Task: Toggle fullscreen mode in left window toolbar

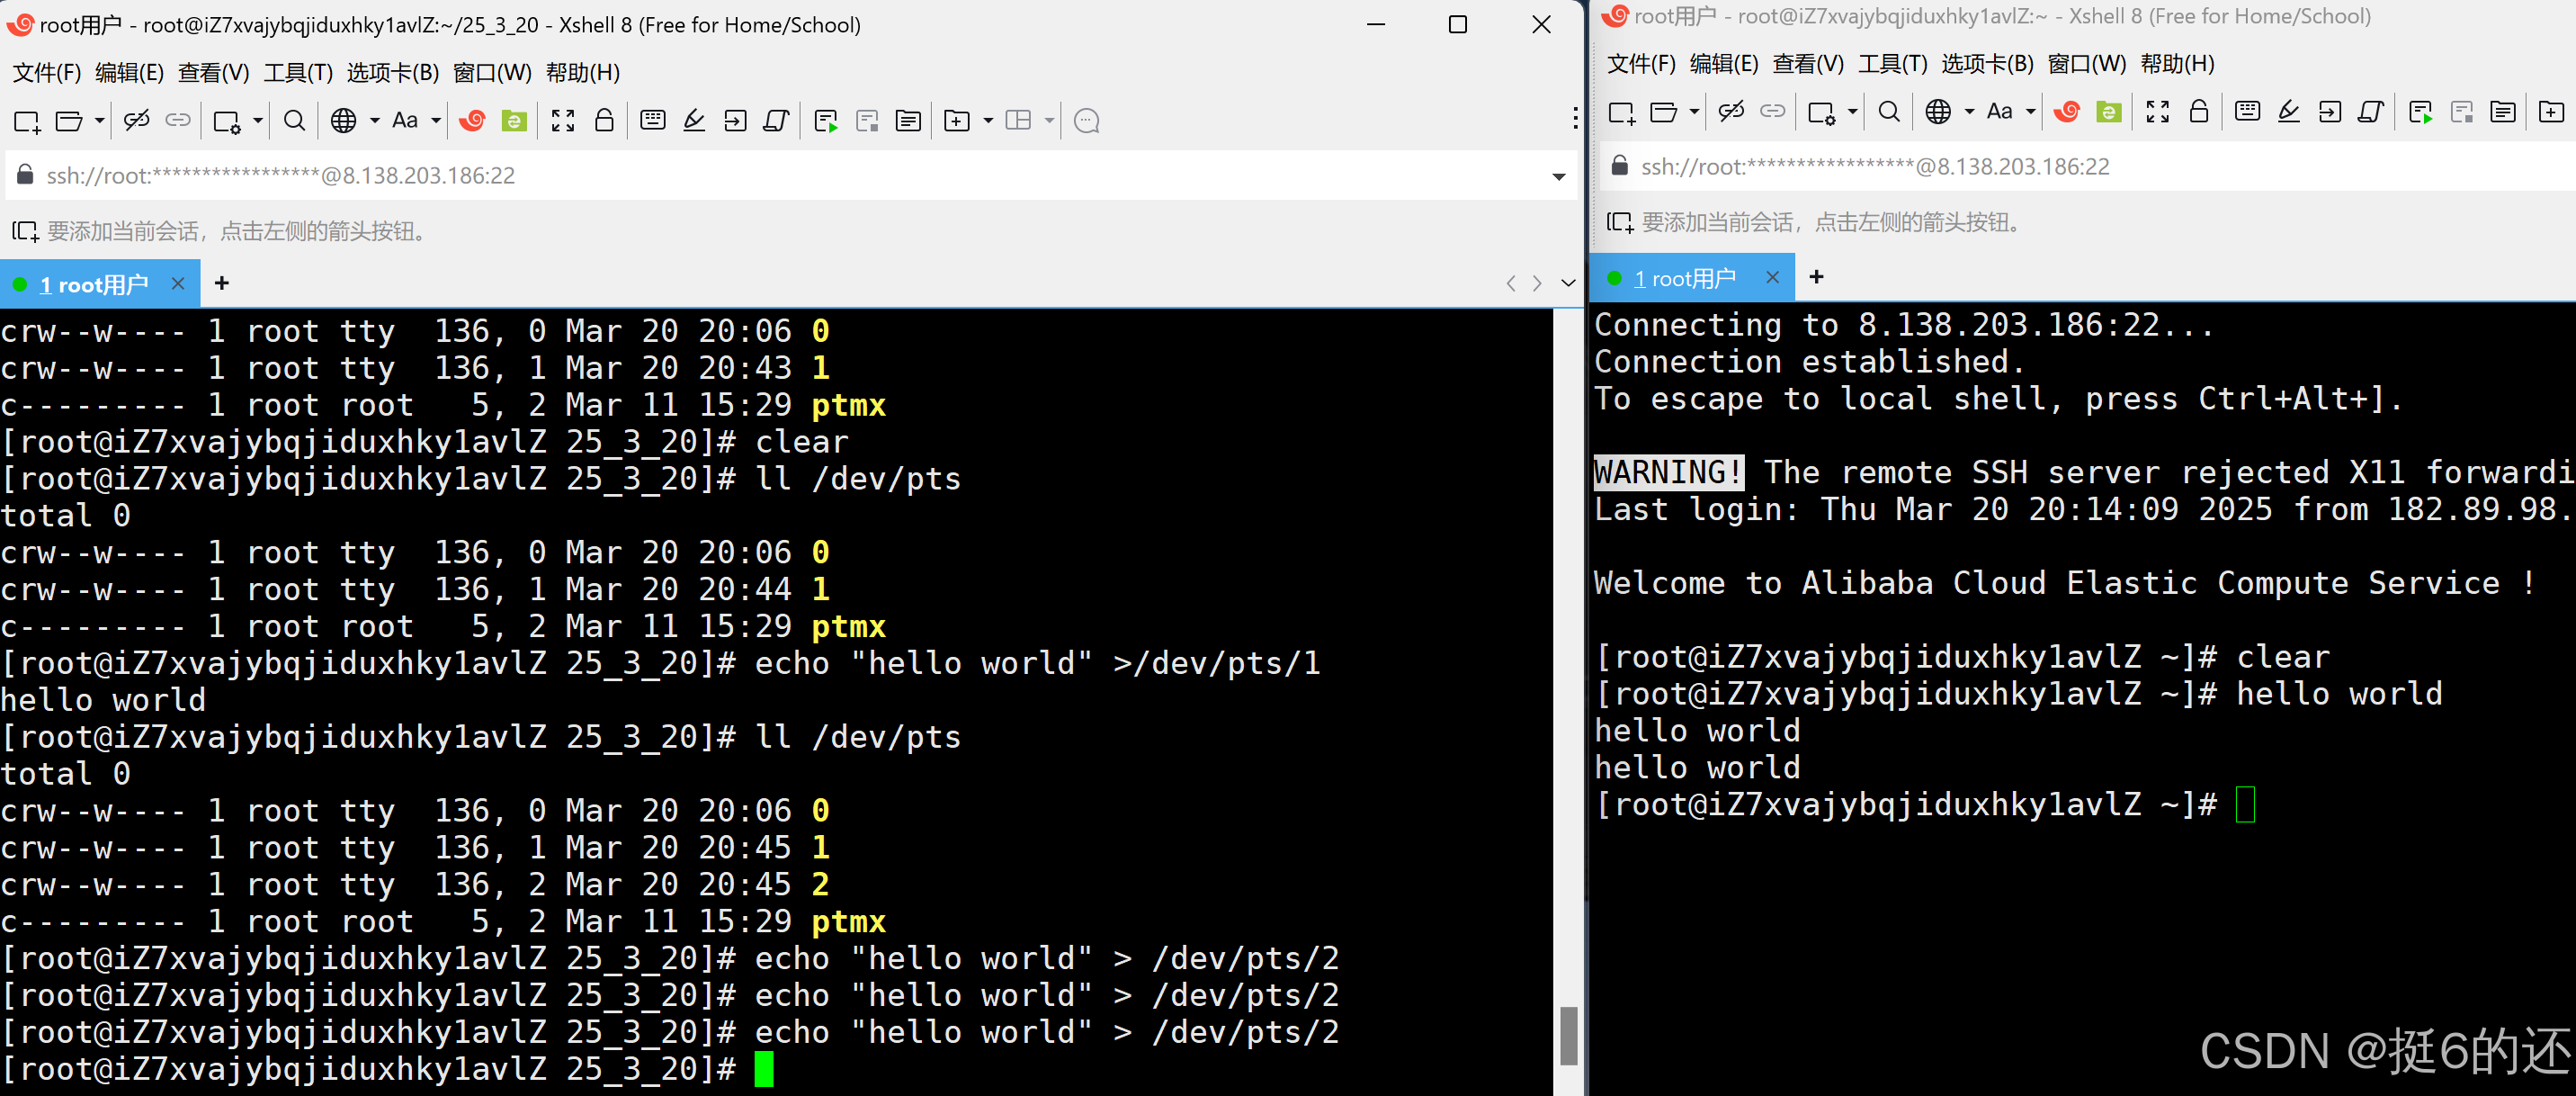Action: pos(563,121)
